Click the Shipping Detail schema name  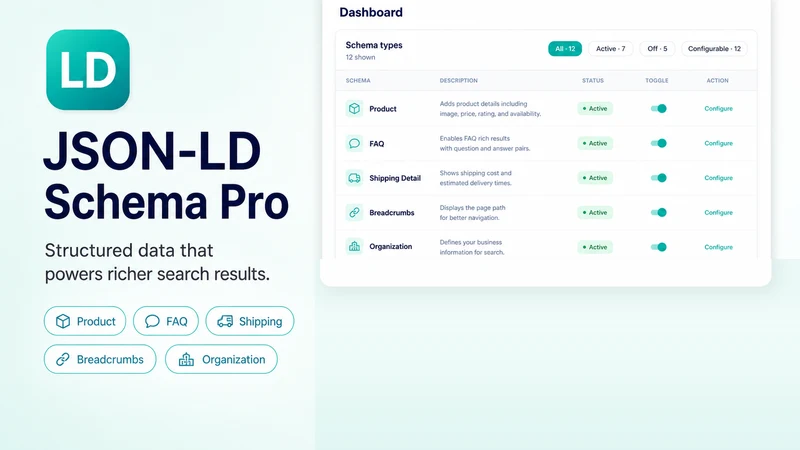[x=395, y=178]
